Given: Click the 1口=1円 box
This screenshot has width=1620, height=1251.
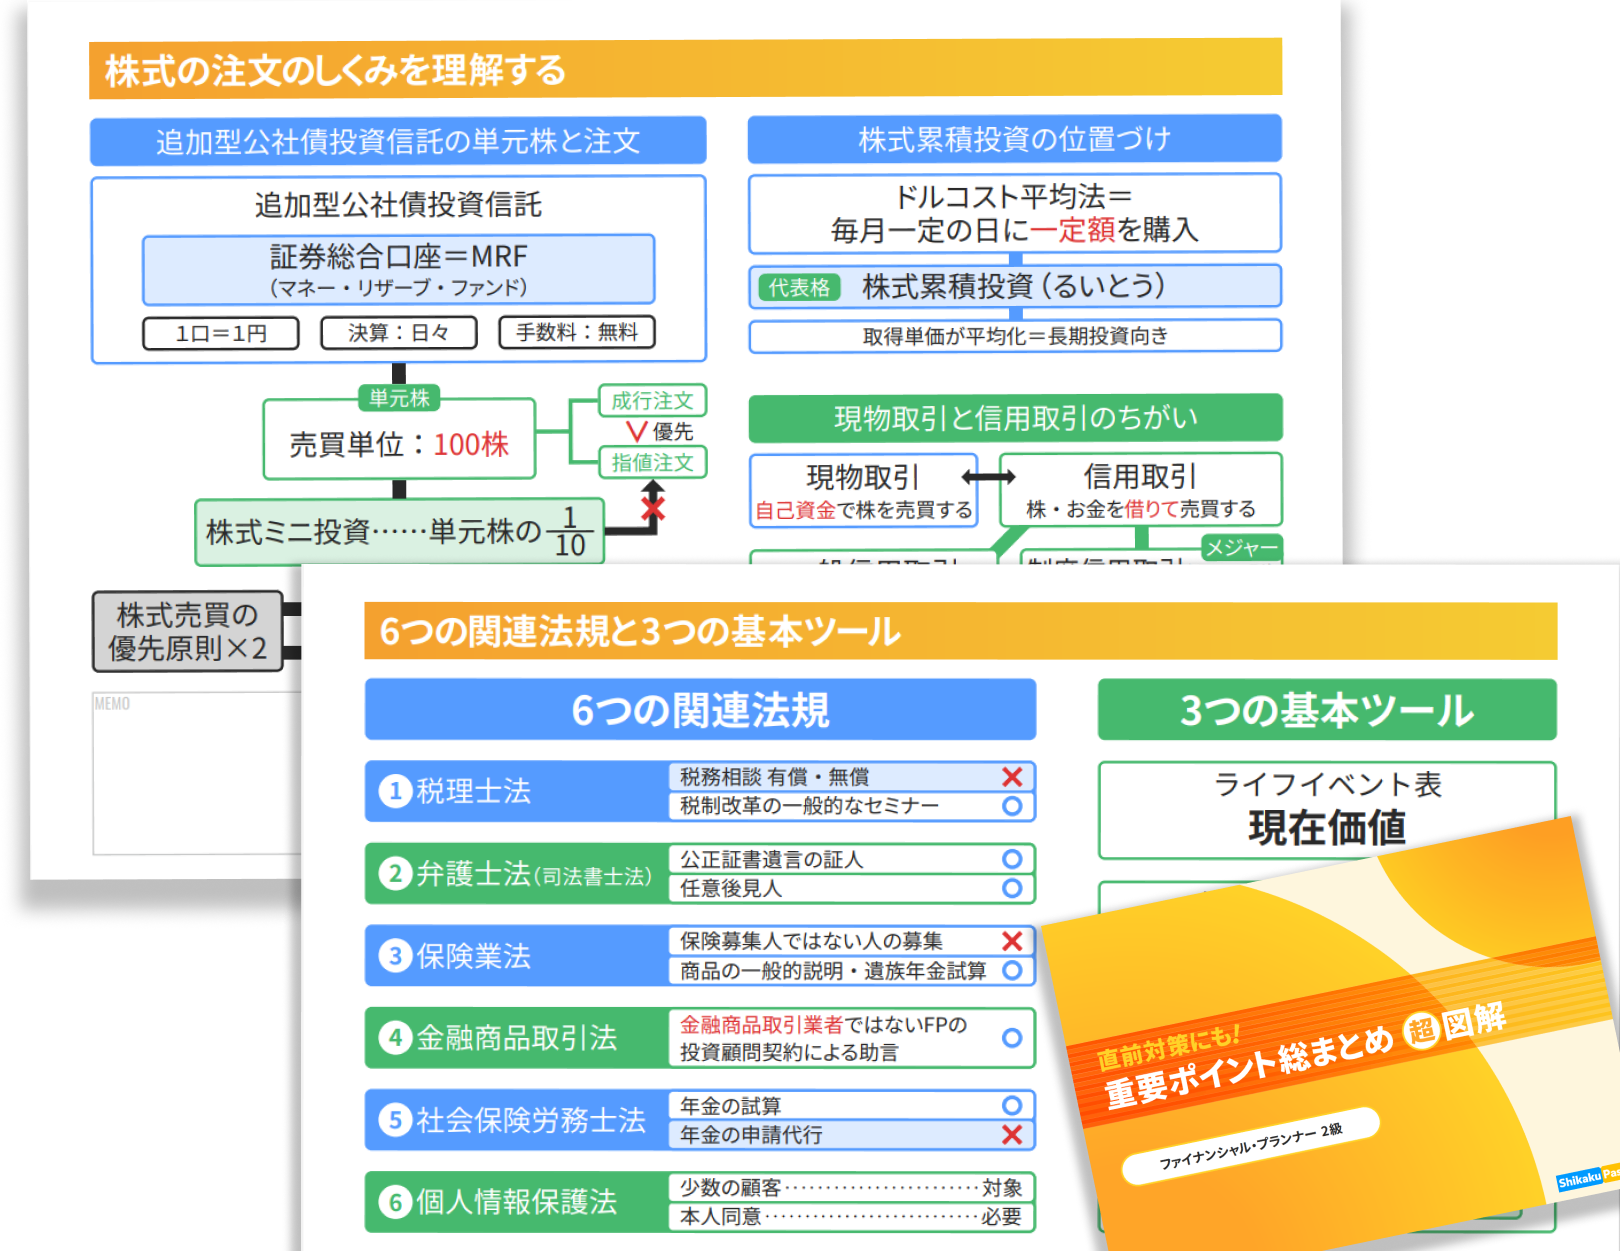Looking at the screenshot, I should point(221,333).
